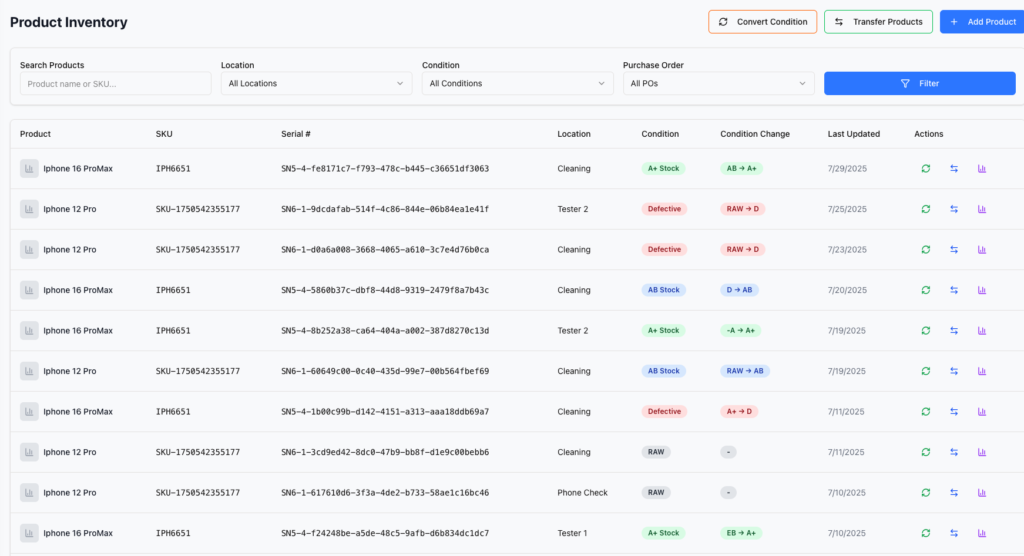Image resolution: width=1024 pixels, height=556 pixels.
Task: Click the Phone Check location cell
Action: pos(583,493)
